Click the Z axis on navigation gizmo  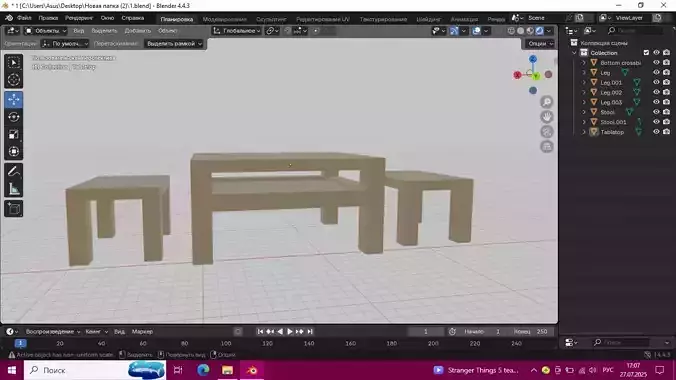point(533,59)
